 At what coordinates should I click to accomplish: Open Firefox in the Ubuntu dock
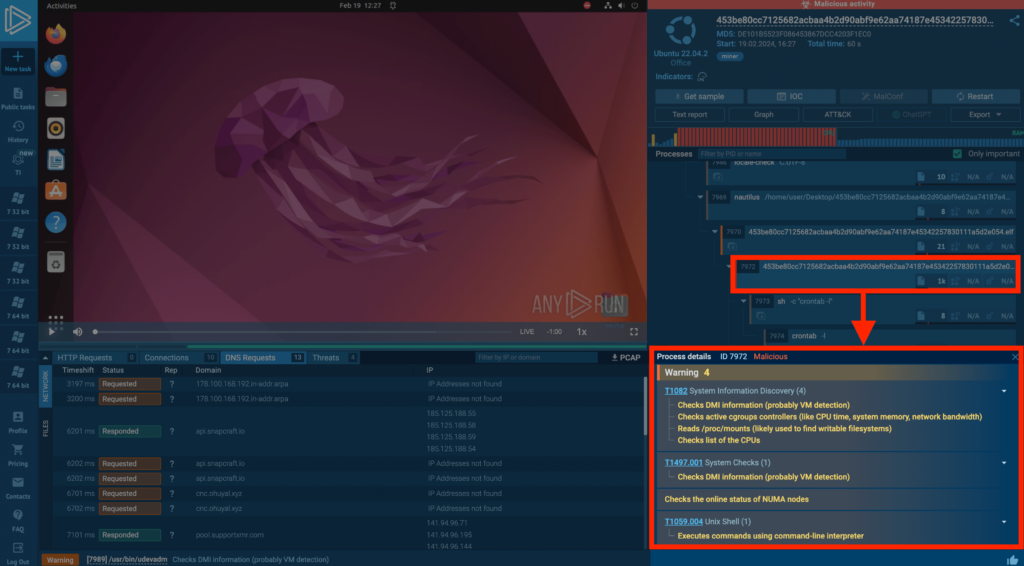point(56,34)
